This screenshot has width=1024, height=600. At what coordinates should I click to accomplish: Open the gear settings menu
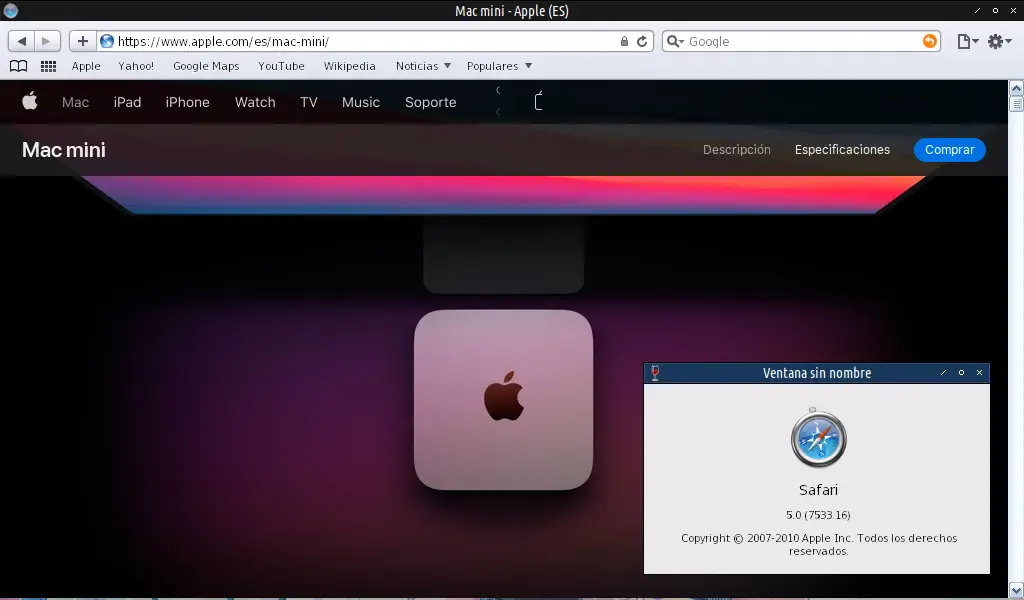point(999,41)
